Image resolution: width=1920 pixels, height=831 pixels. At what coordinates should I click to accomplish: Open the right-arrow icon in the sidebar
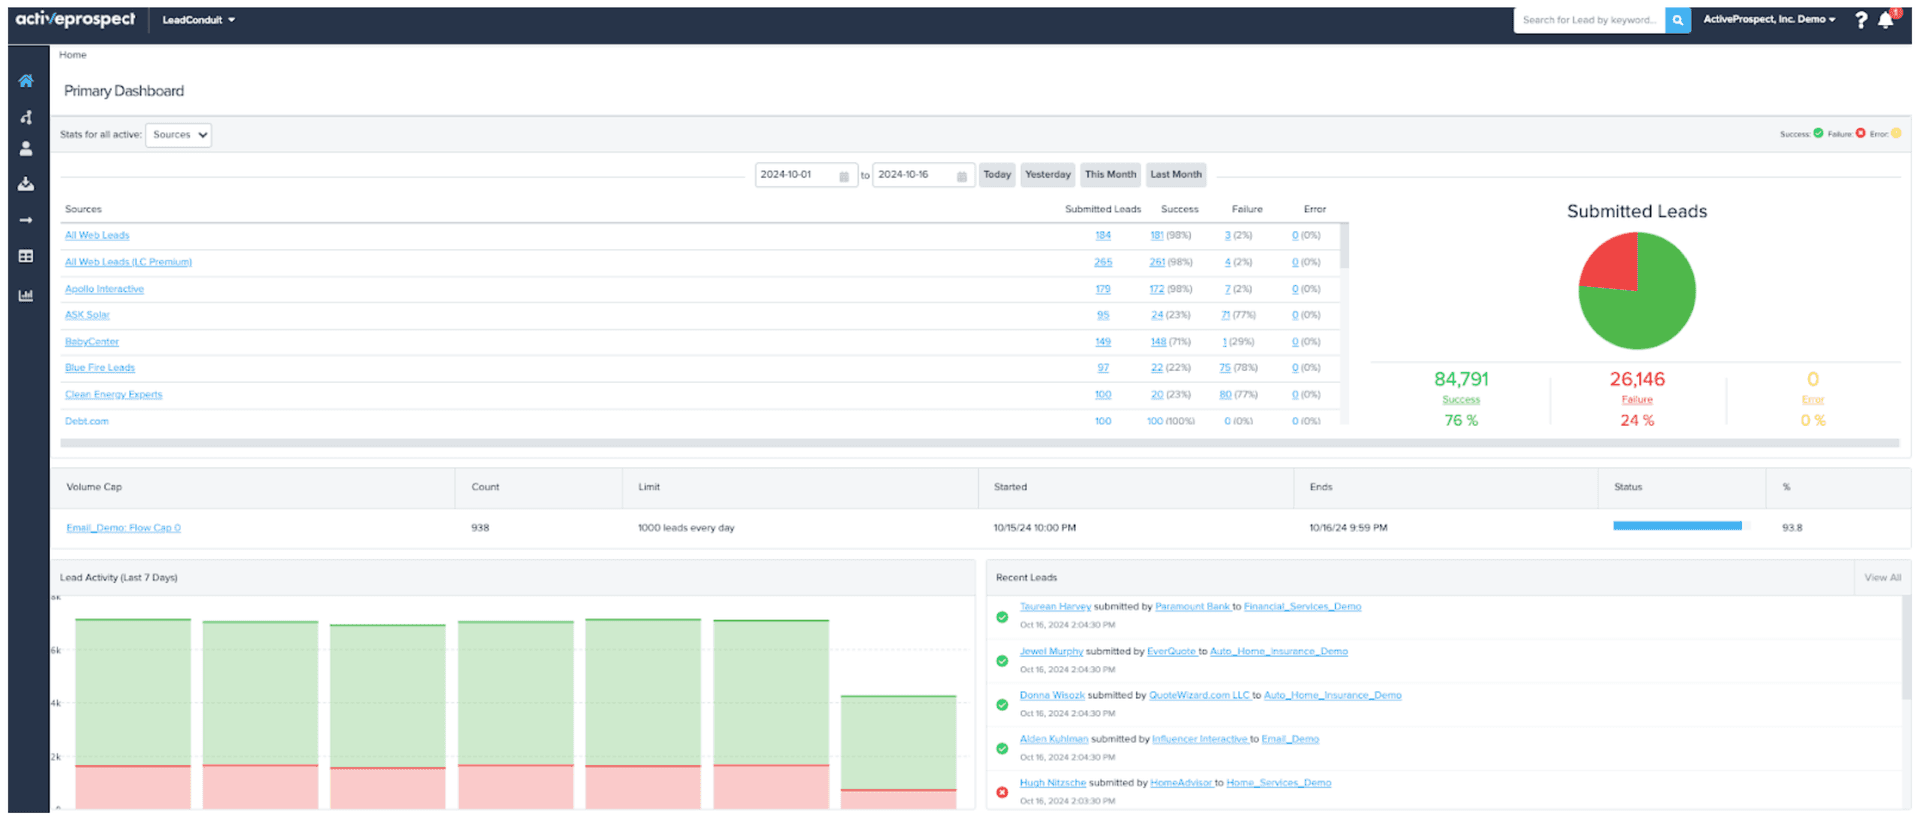pos(26,220)
